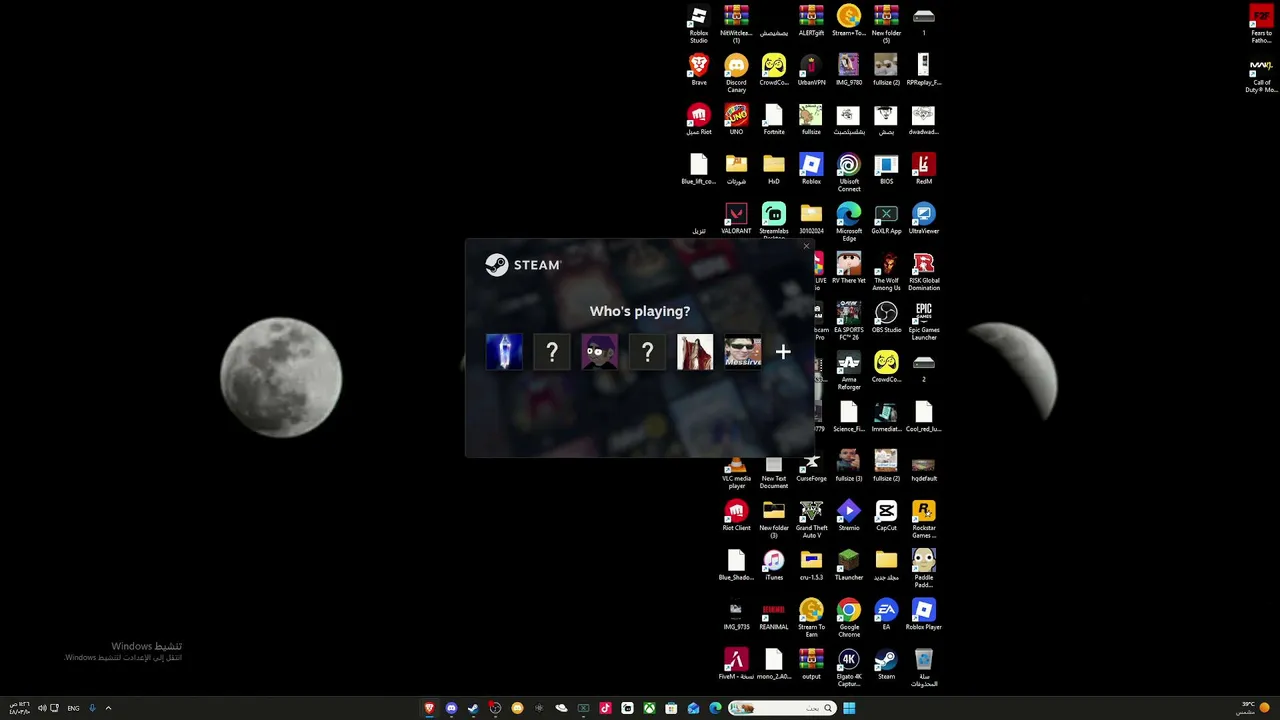Click the taskbar search box
The height and width of the screenshot is (720, 1280).
(x=782, y=708)
